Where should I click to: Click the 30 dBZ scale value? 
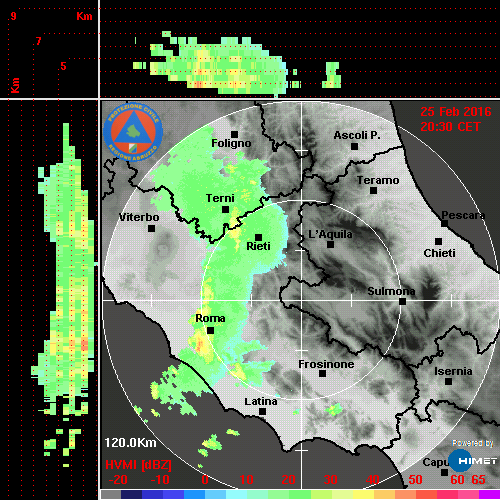pos(330,480)
